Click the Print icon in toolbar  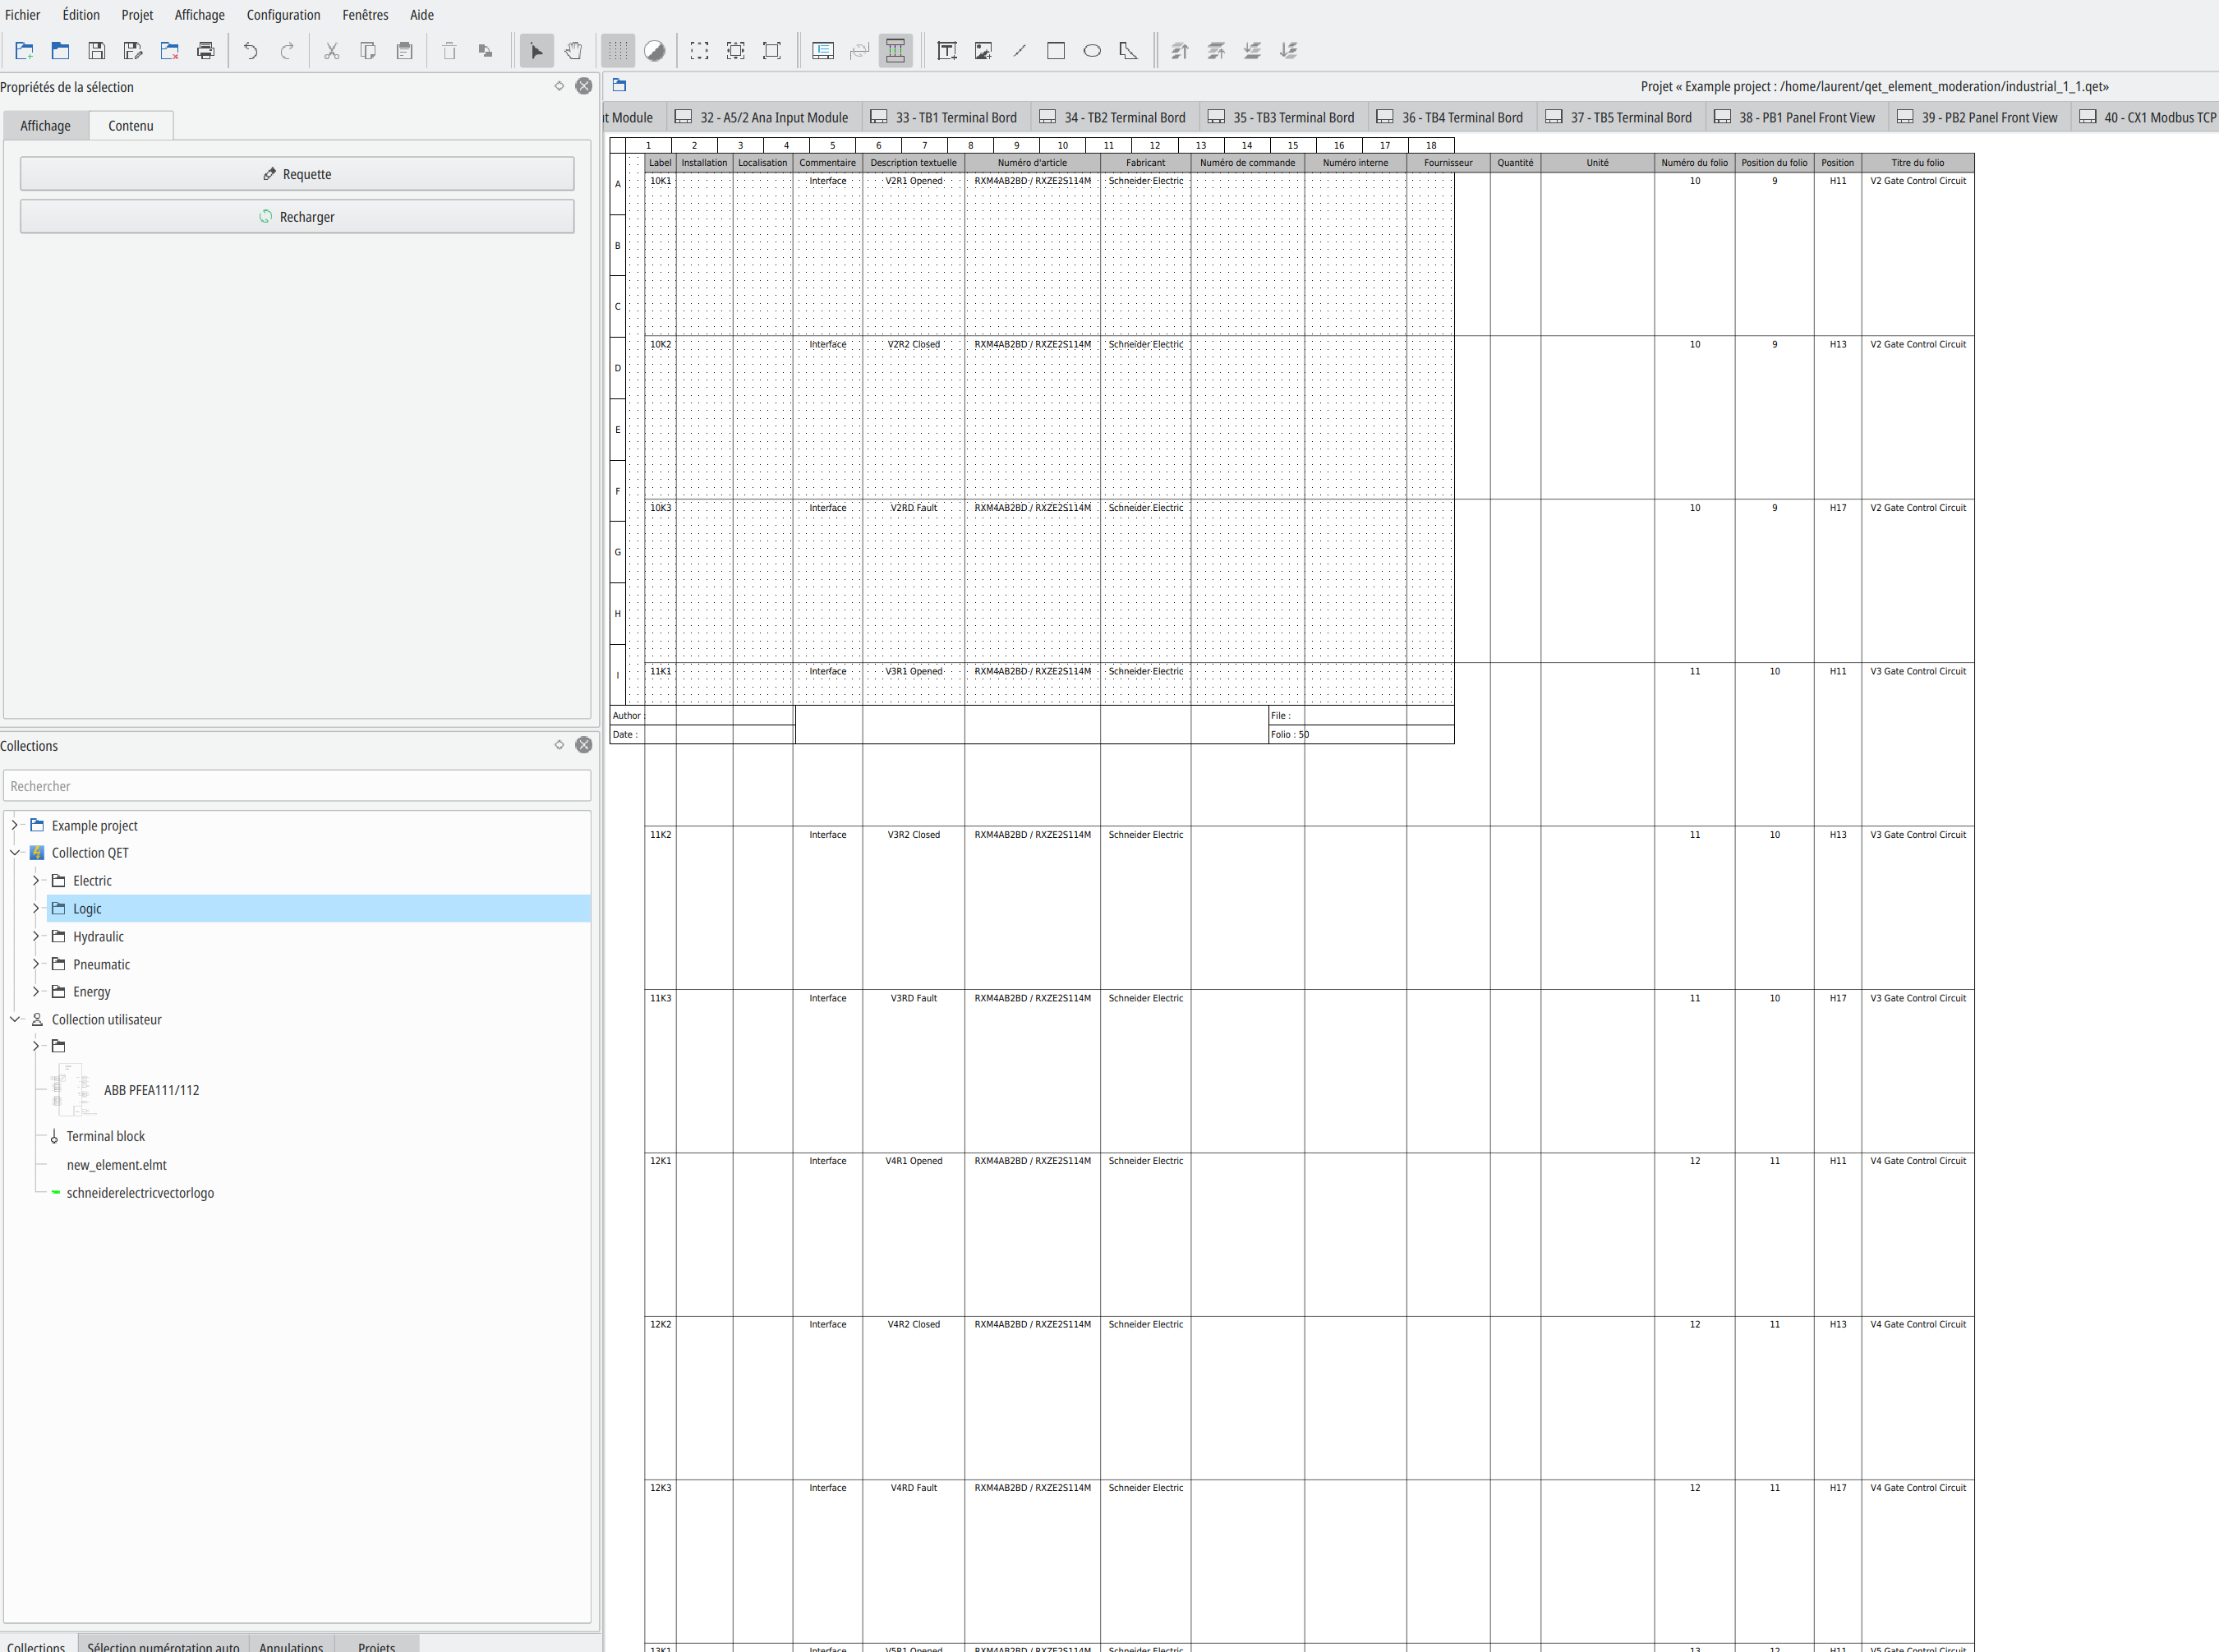pyautogui.click(x=205, y=50)
